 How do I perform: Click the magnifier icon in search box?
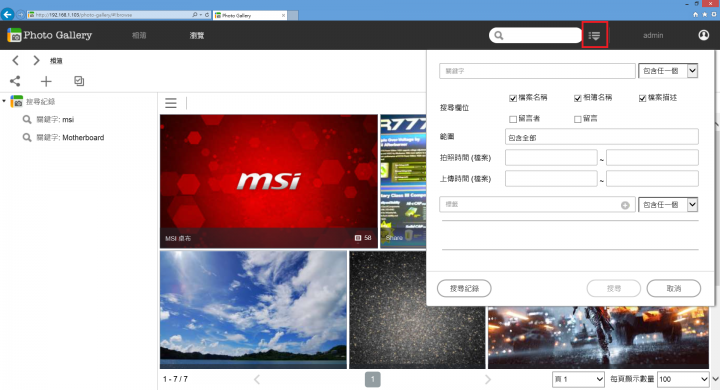coord(499,35)
